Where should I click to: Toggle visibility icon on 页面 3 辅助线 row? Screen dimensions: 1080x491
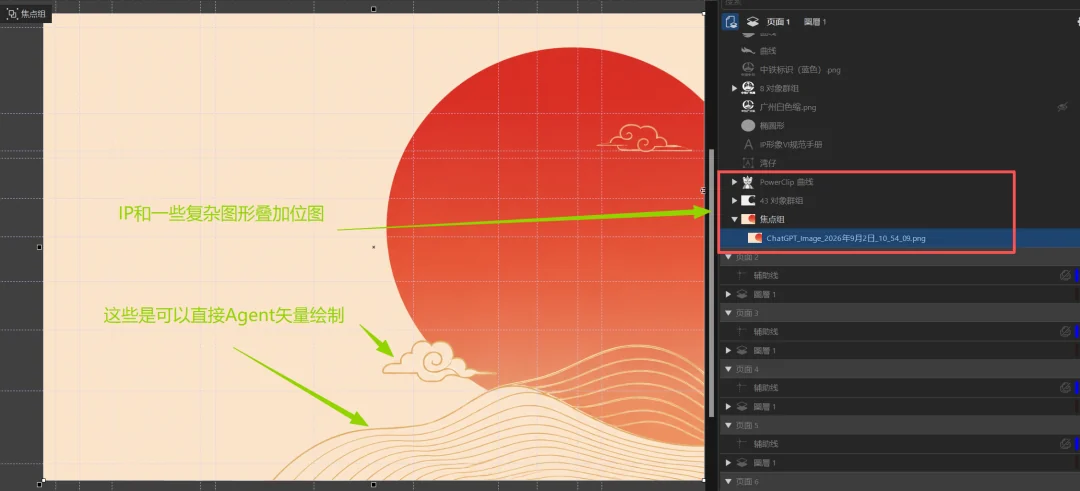click(x=1065, y=332)
